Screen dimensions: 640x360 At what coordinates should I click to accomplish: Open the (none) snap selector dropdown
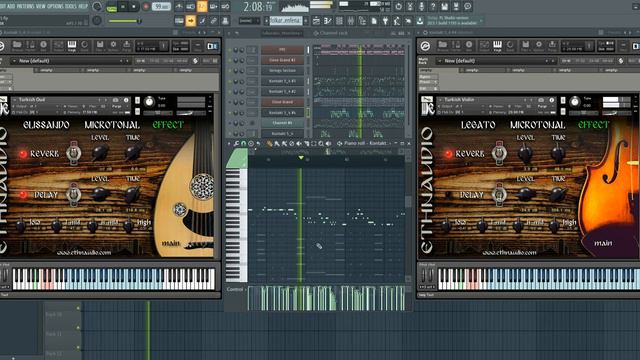coord(249,20)
